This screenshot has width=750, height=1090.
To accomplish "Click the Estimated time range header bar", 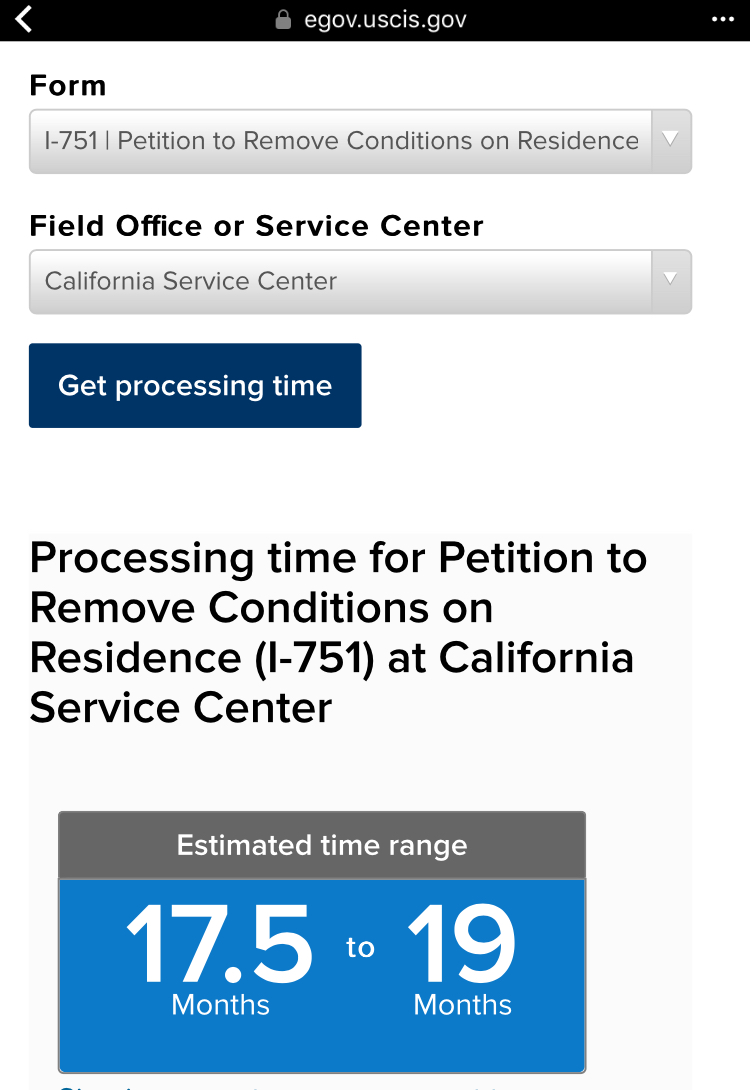I will 322,845.
